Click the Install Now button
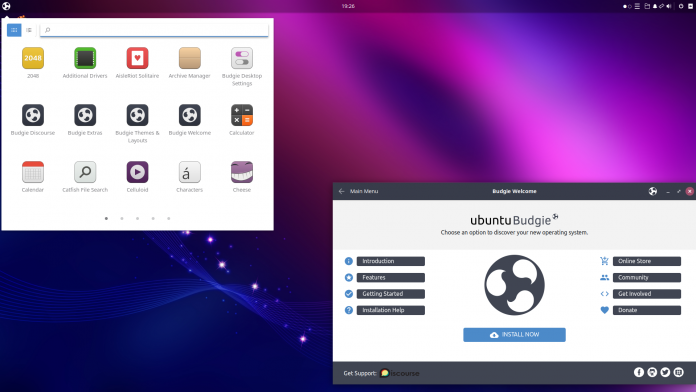 point(514,335)
